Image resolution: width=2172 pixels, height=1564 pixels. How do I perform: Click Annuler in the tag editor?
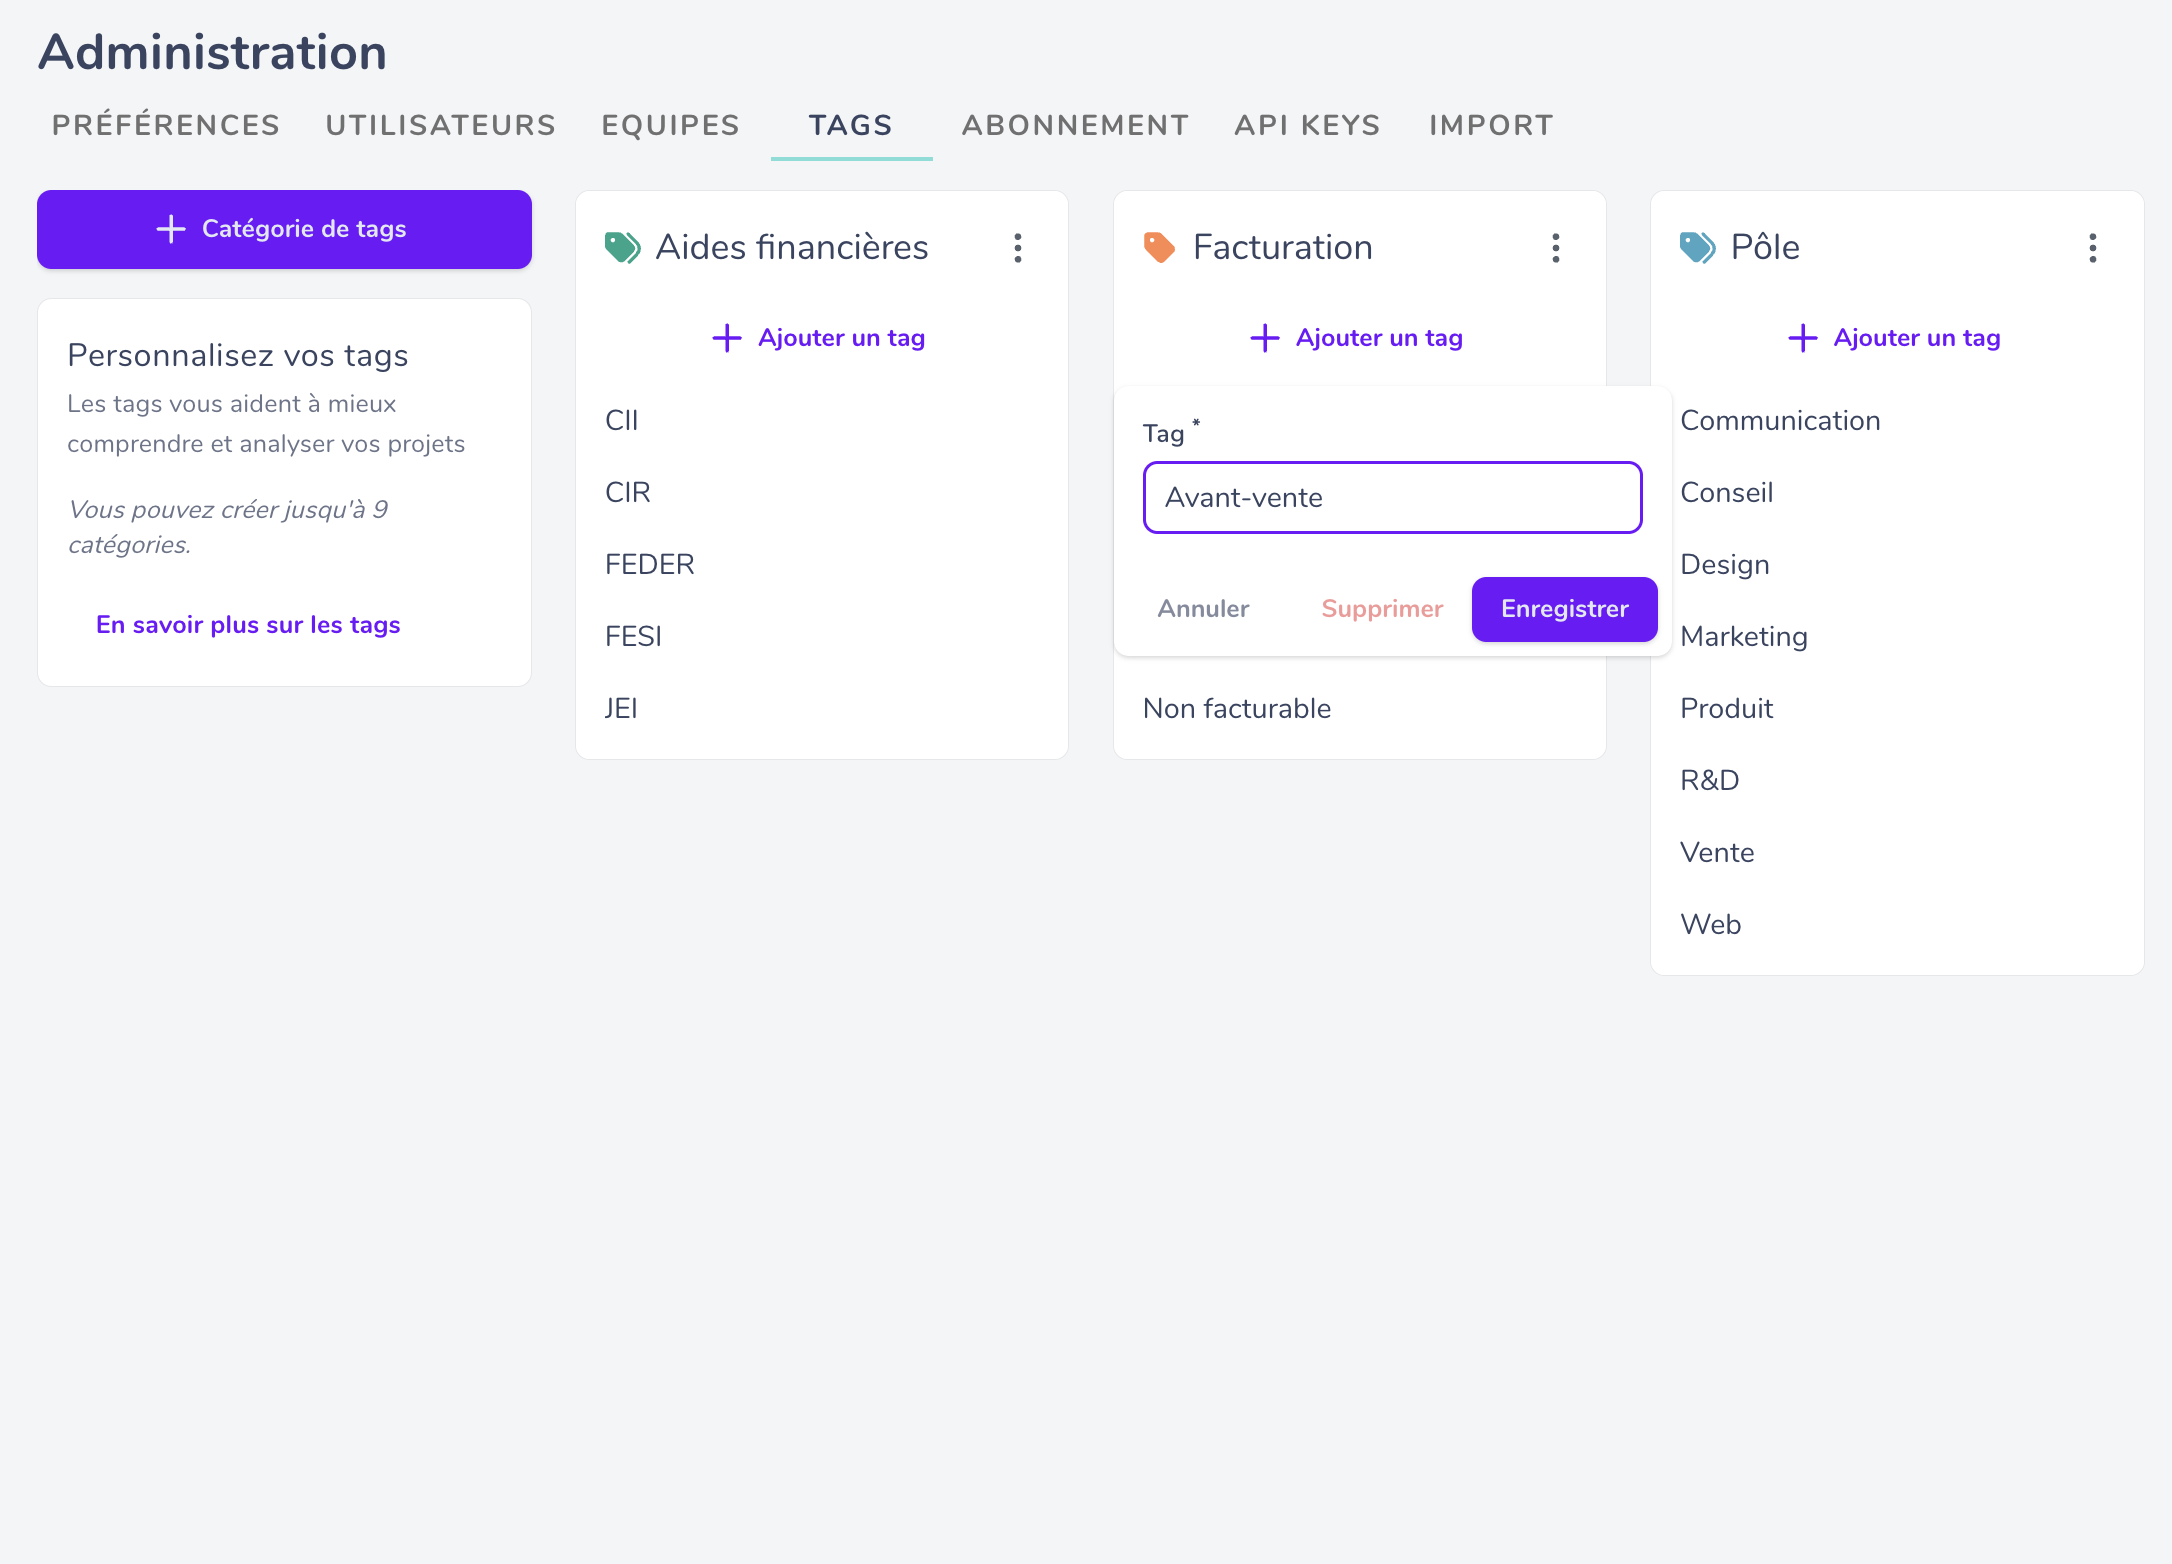pyautogui.click(x=1203, y=609)
